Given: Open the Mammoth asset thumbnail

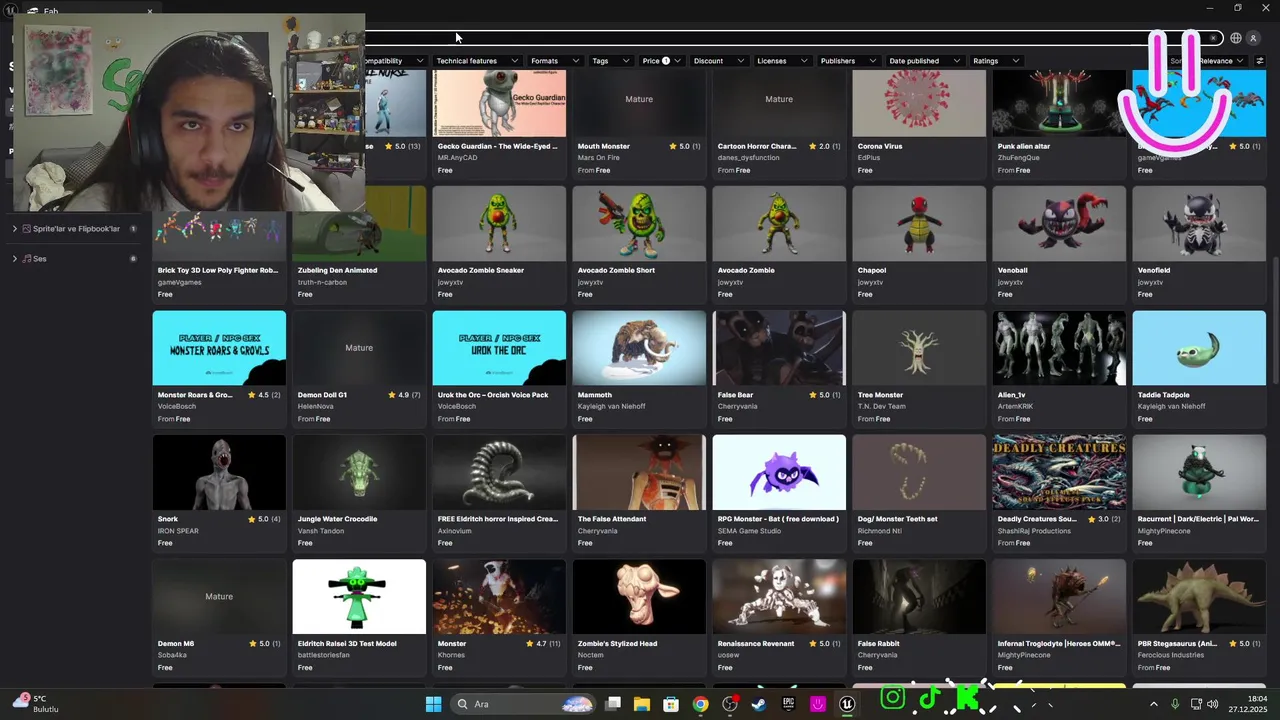Looking at the screenshot, I should [x=639, y=347].
